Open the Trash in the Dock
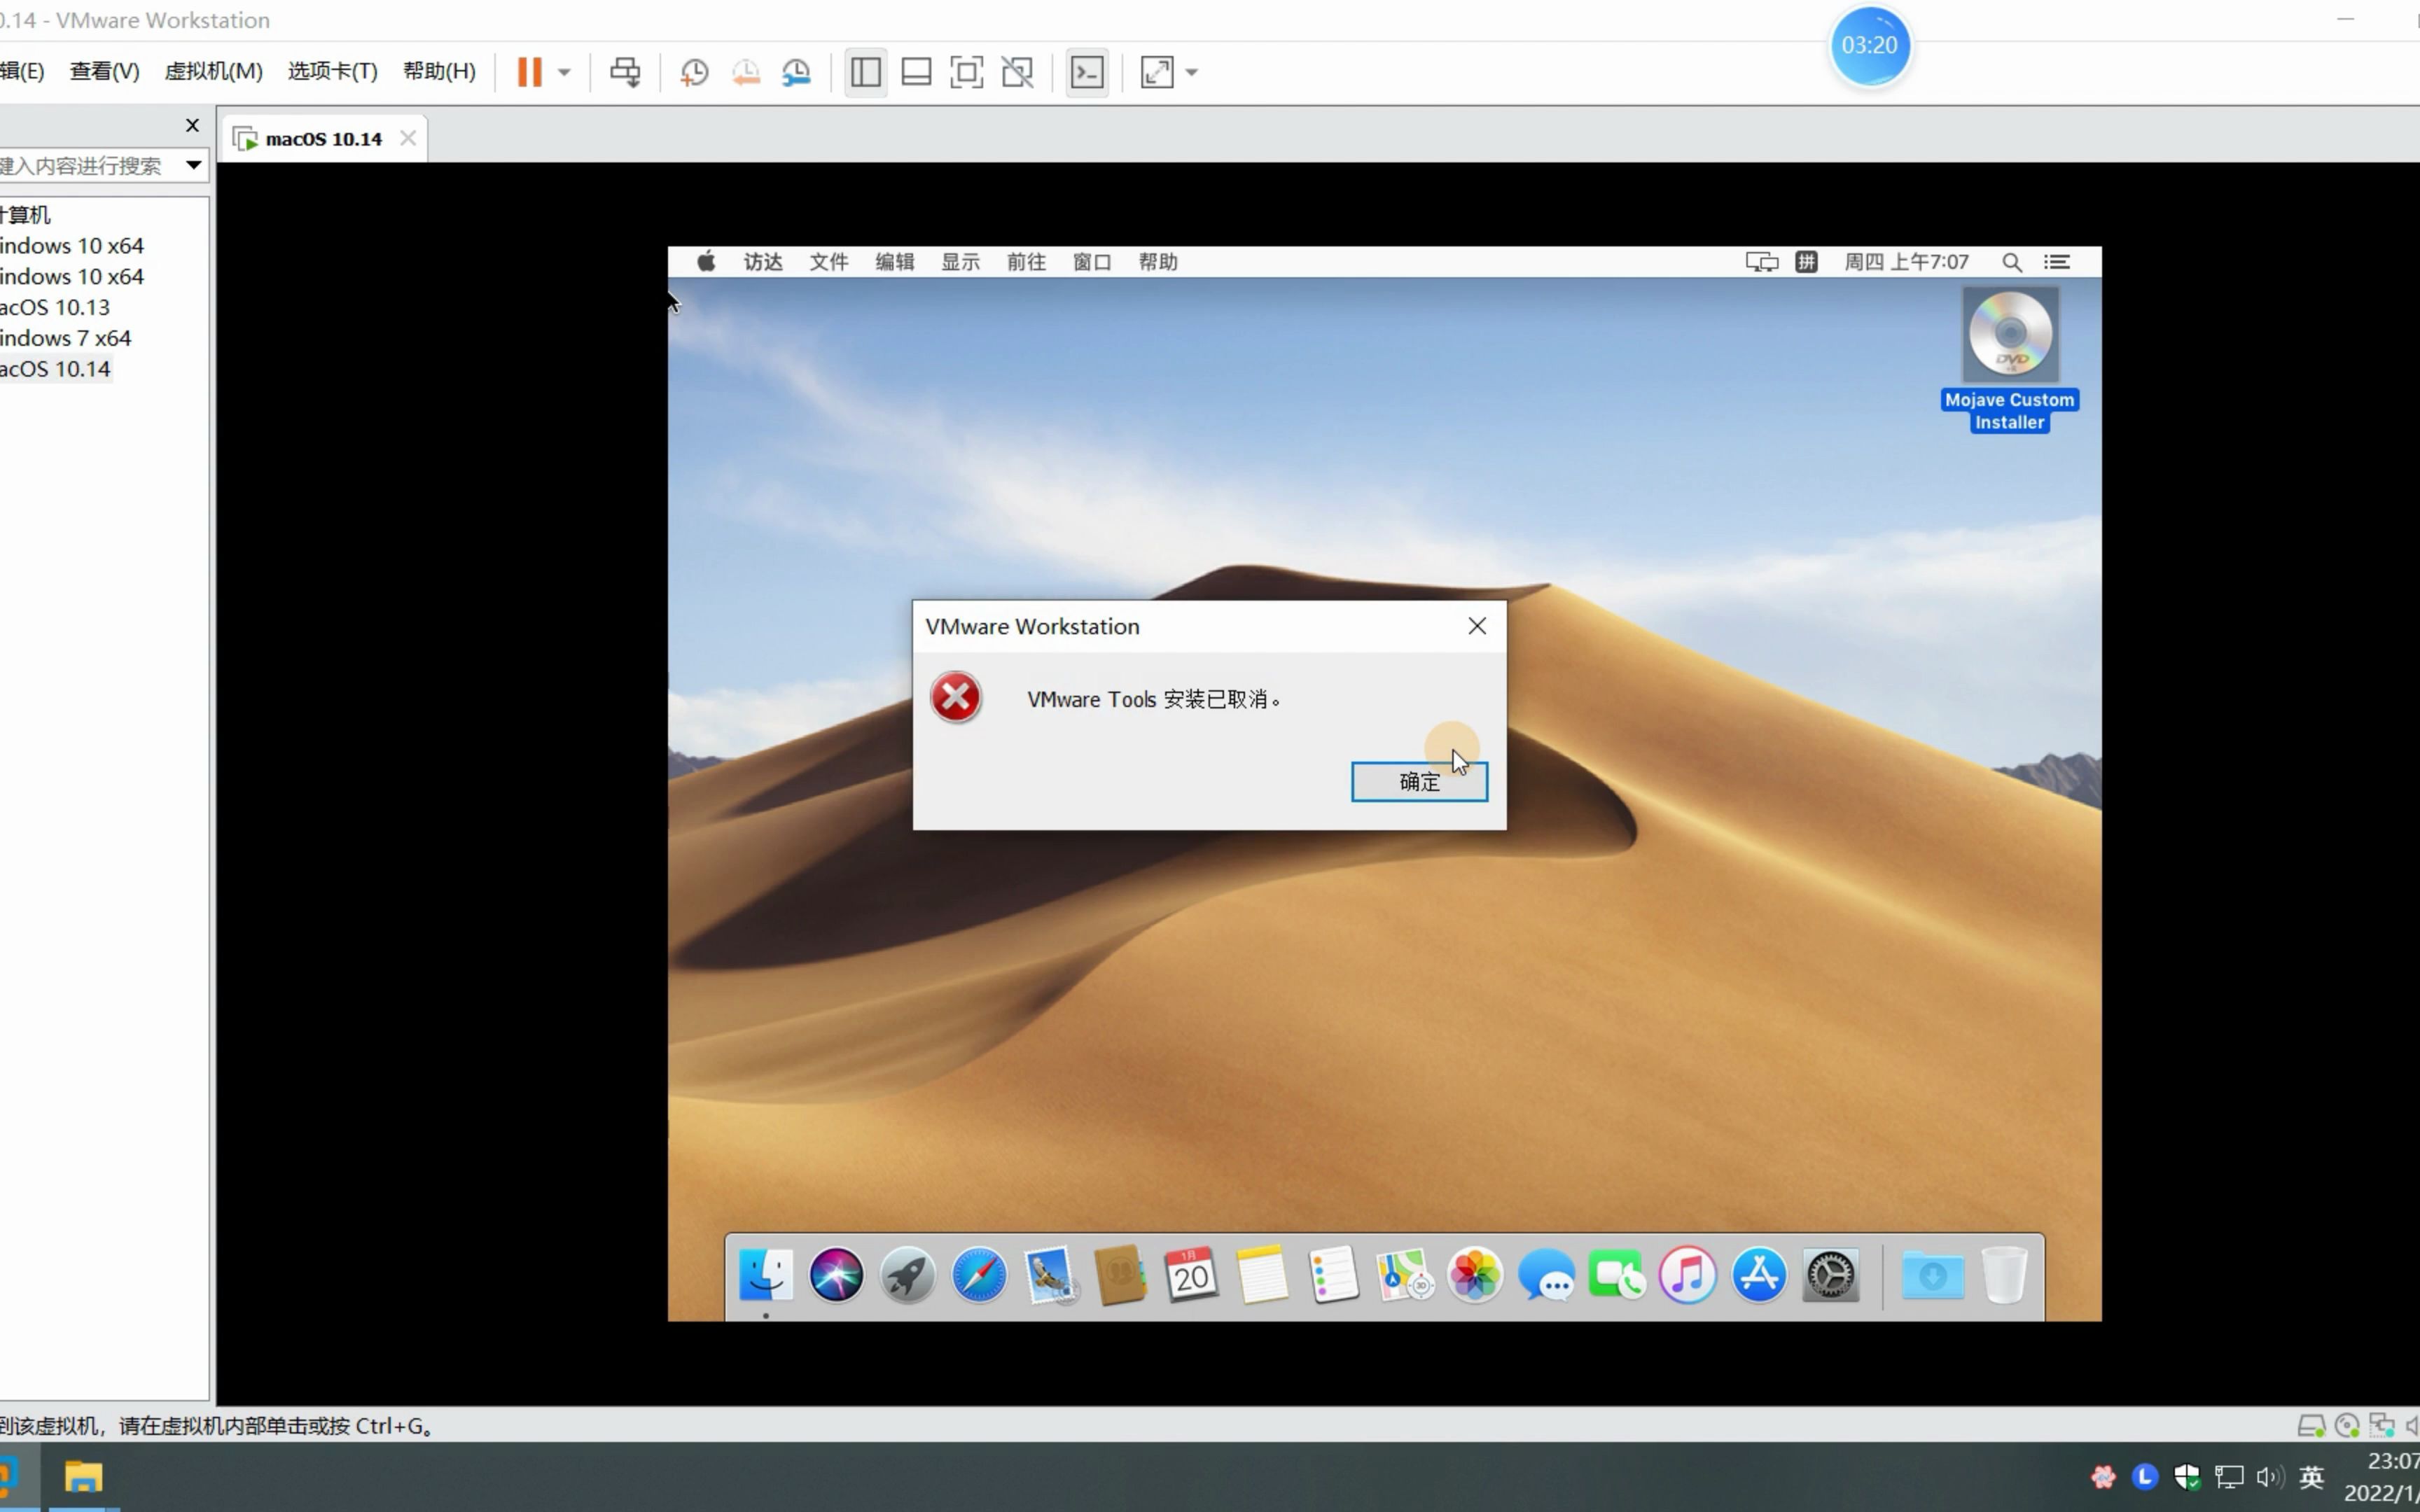2420x1512 pixels. coord(2005,1275)
